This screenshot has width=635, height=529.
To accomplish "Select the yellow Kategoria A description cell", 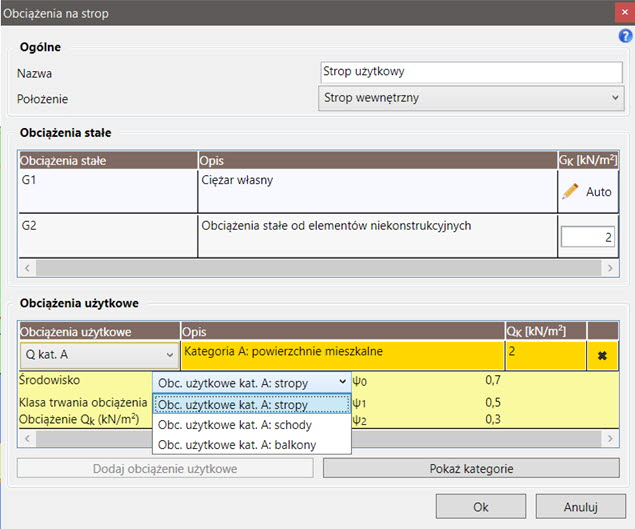I will point(341,355).
